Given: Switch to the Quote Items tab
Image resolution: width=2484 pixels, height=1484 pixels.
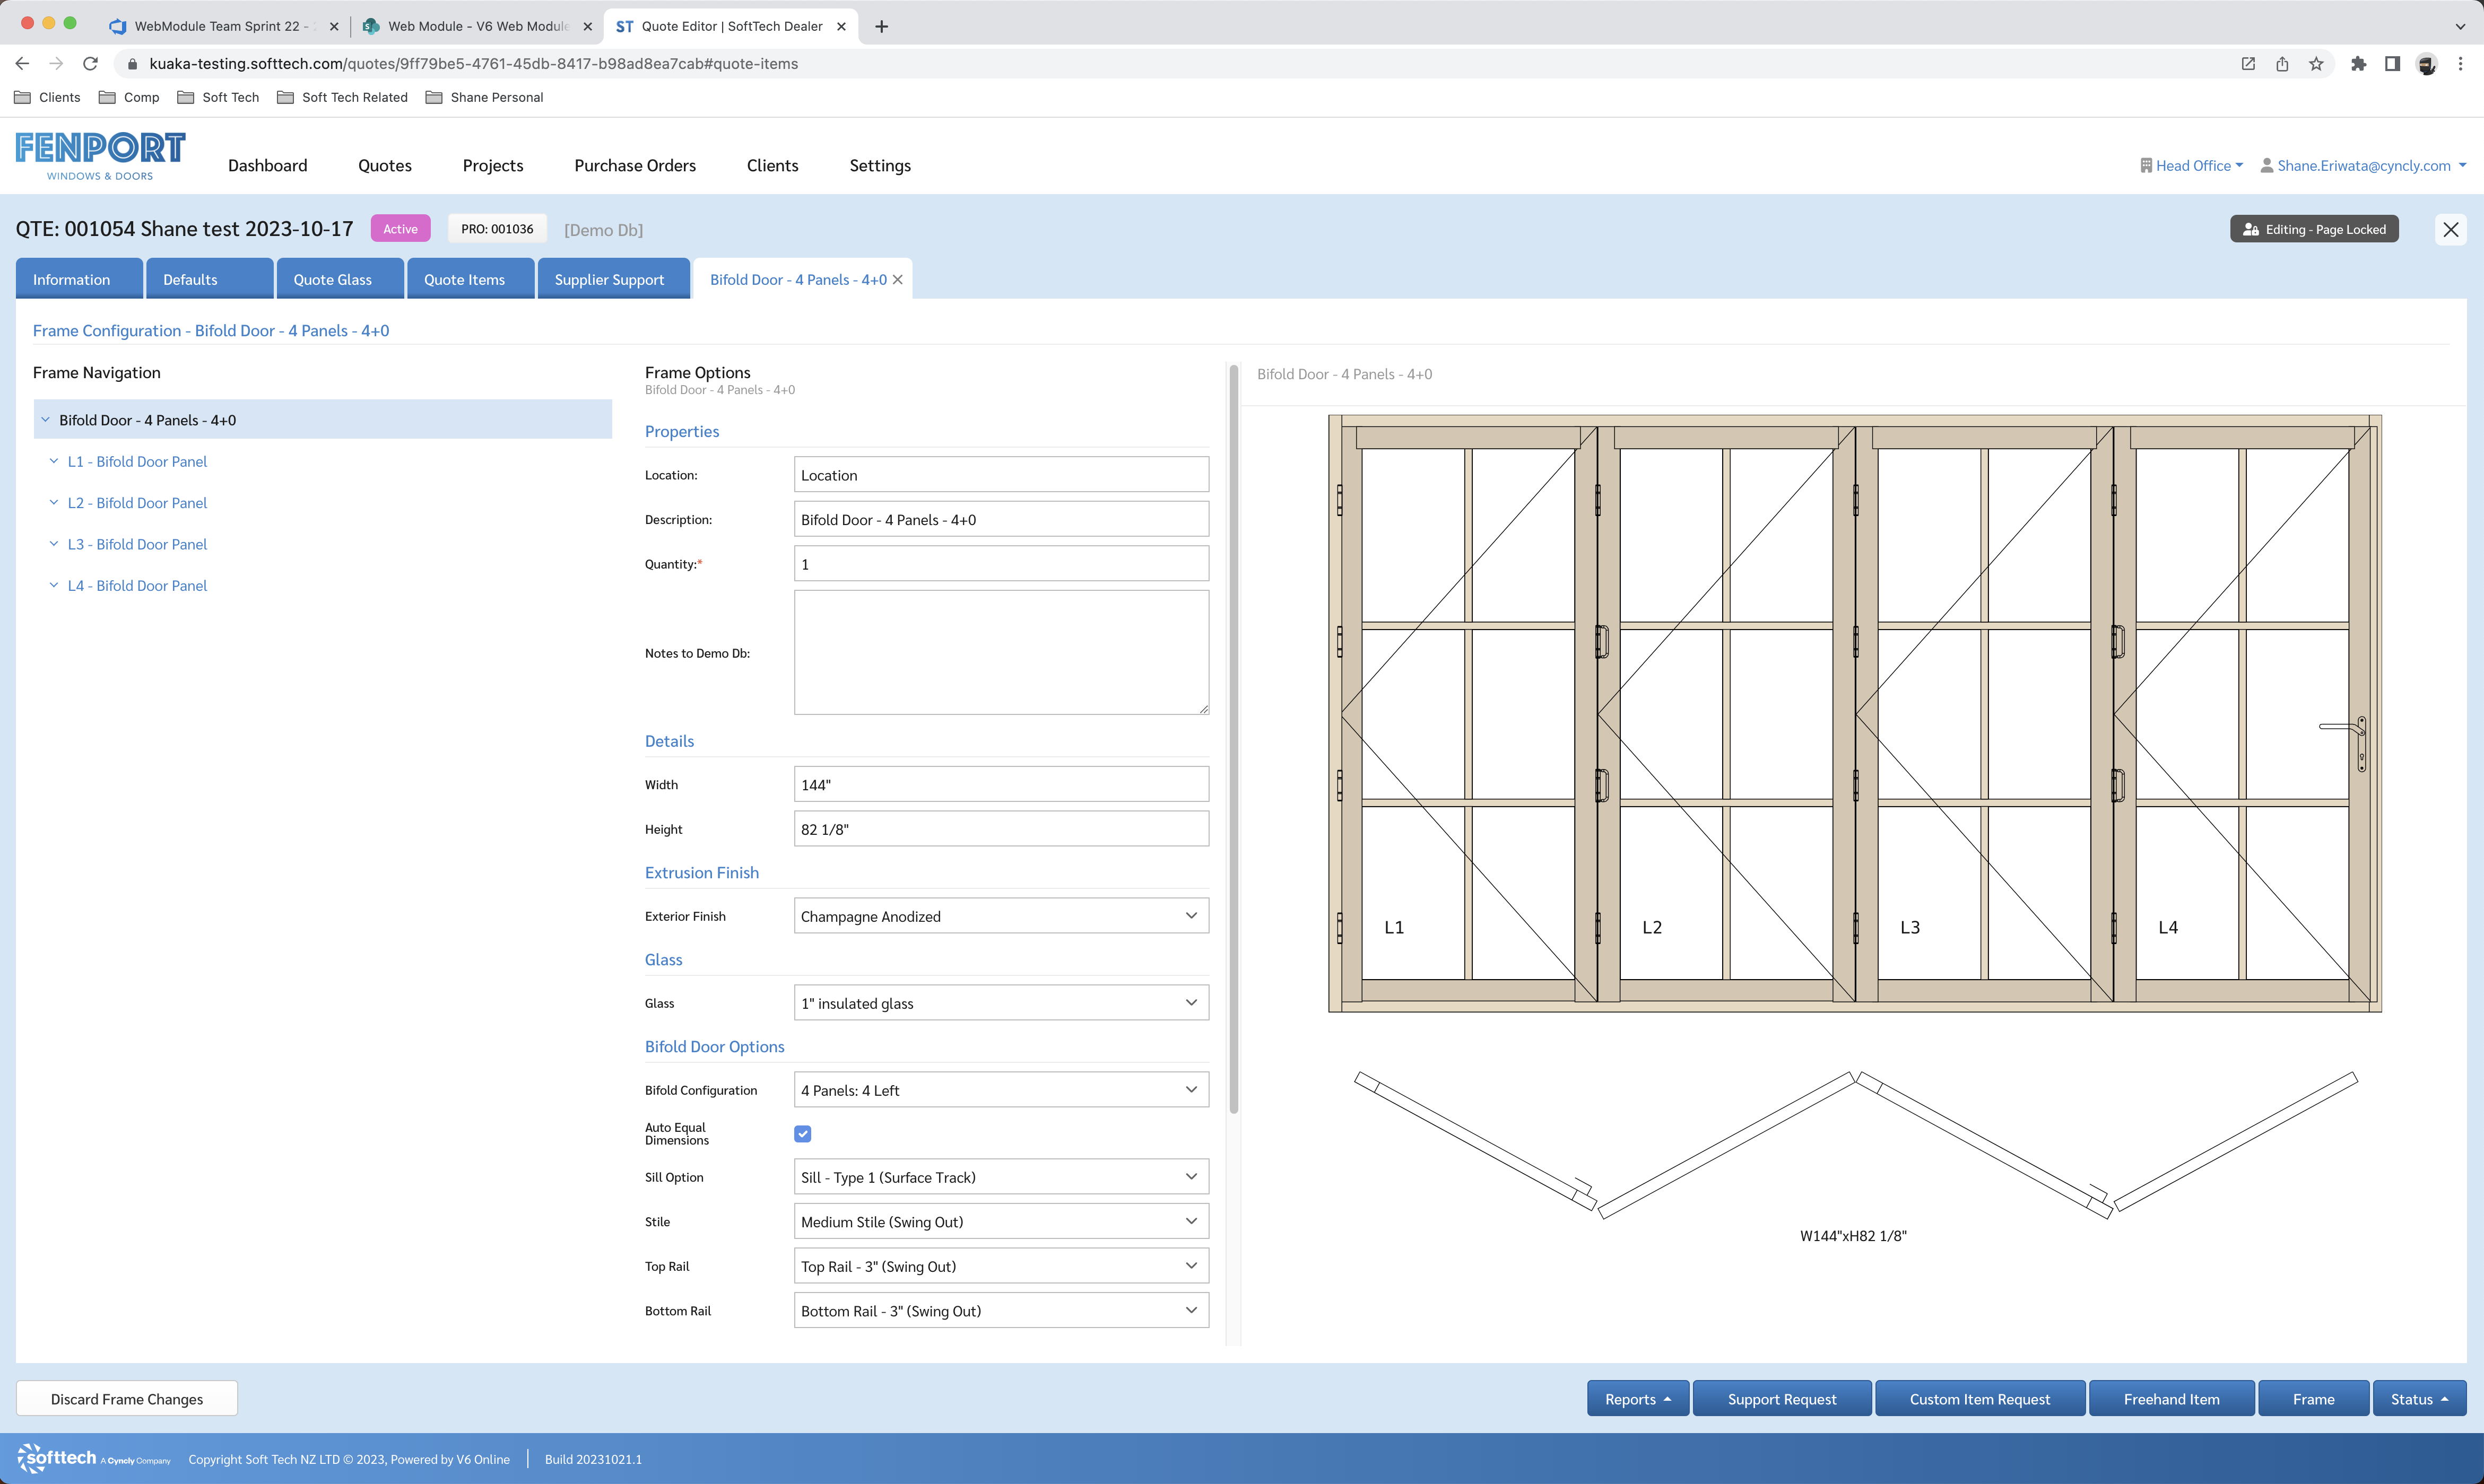Looking at the screenshot, I should coord(464,279).
